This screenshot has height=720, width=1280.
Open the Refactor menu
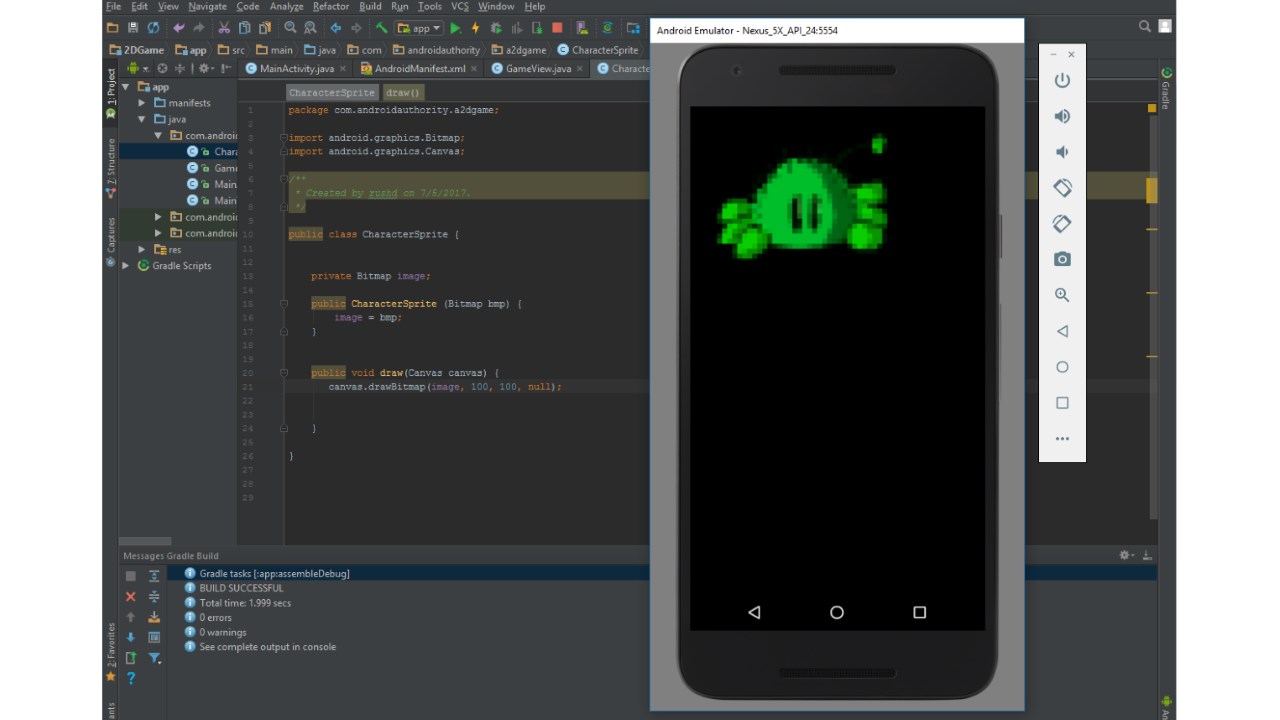click(331, 7)
